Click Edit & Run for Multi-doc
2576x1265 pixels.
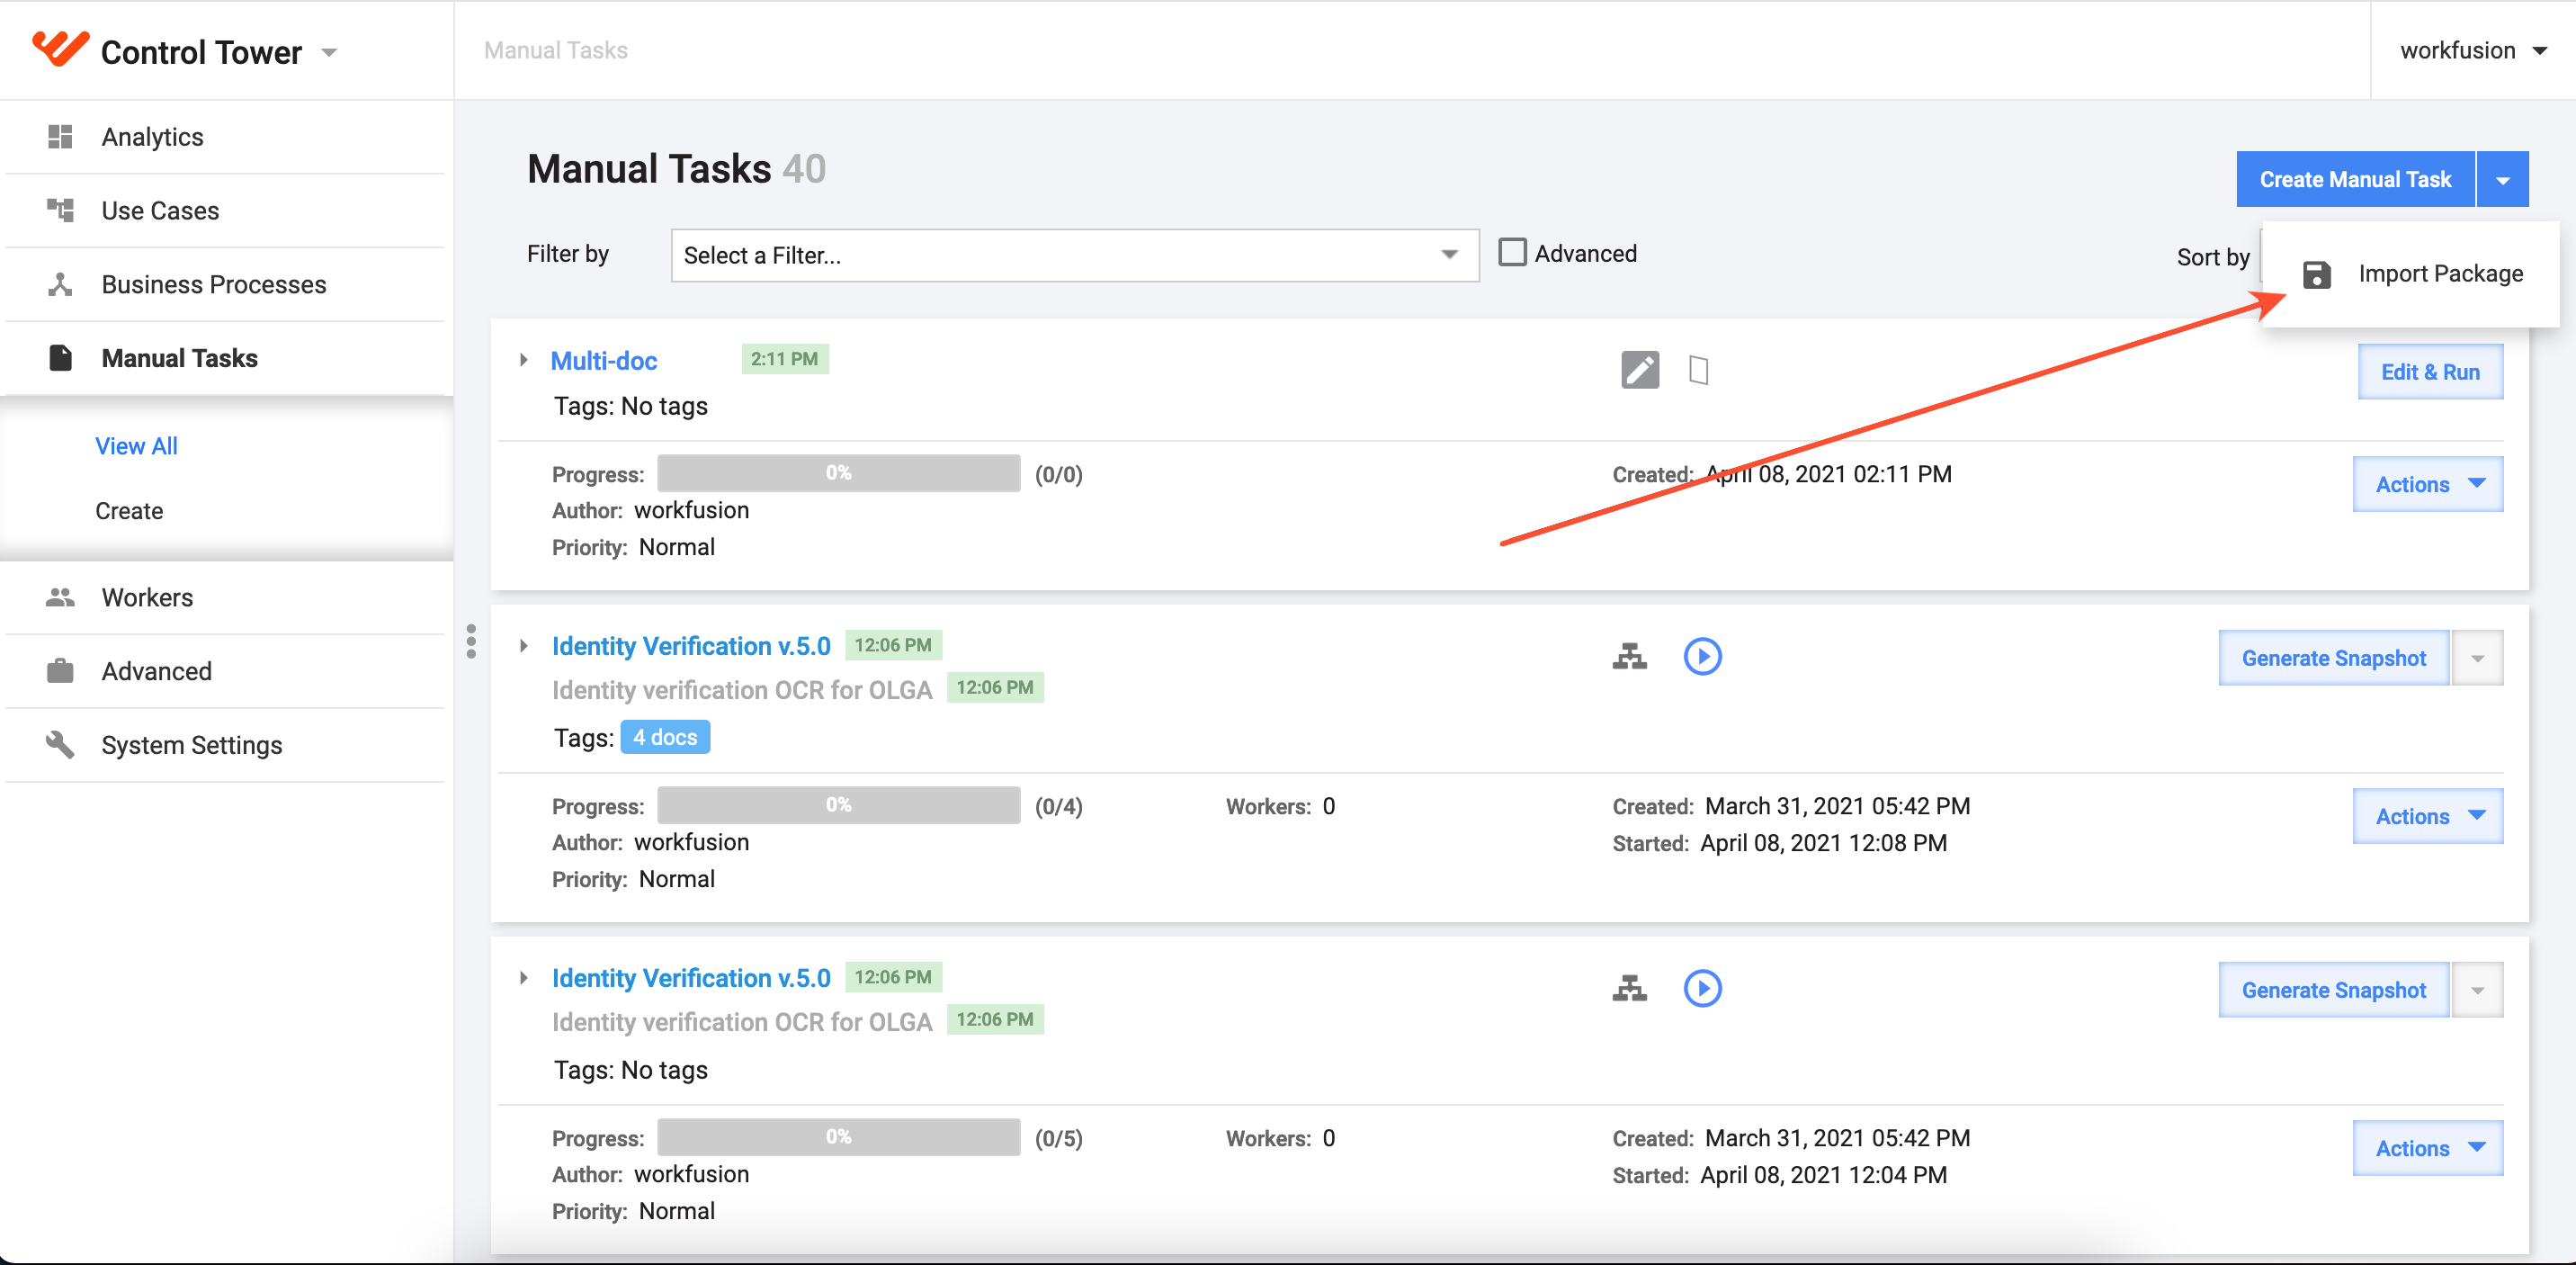click(2430, 372)
